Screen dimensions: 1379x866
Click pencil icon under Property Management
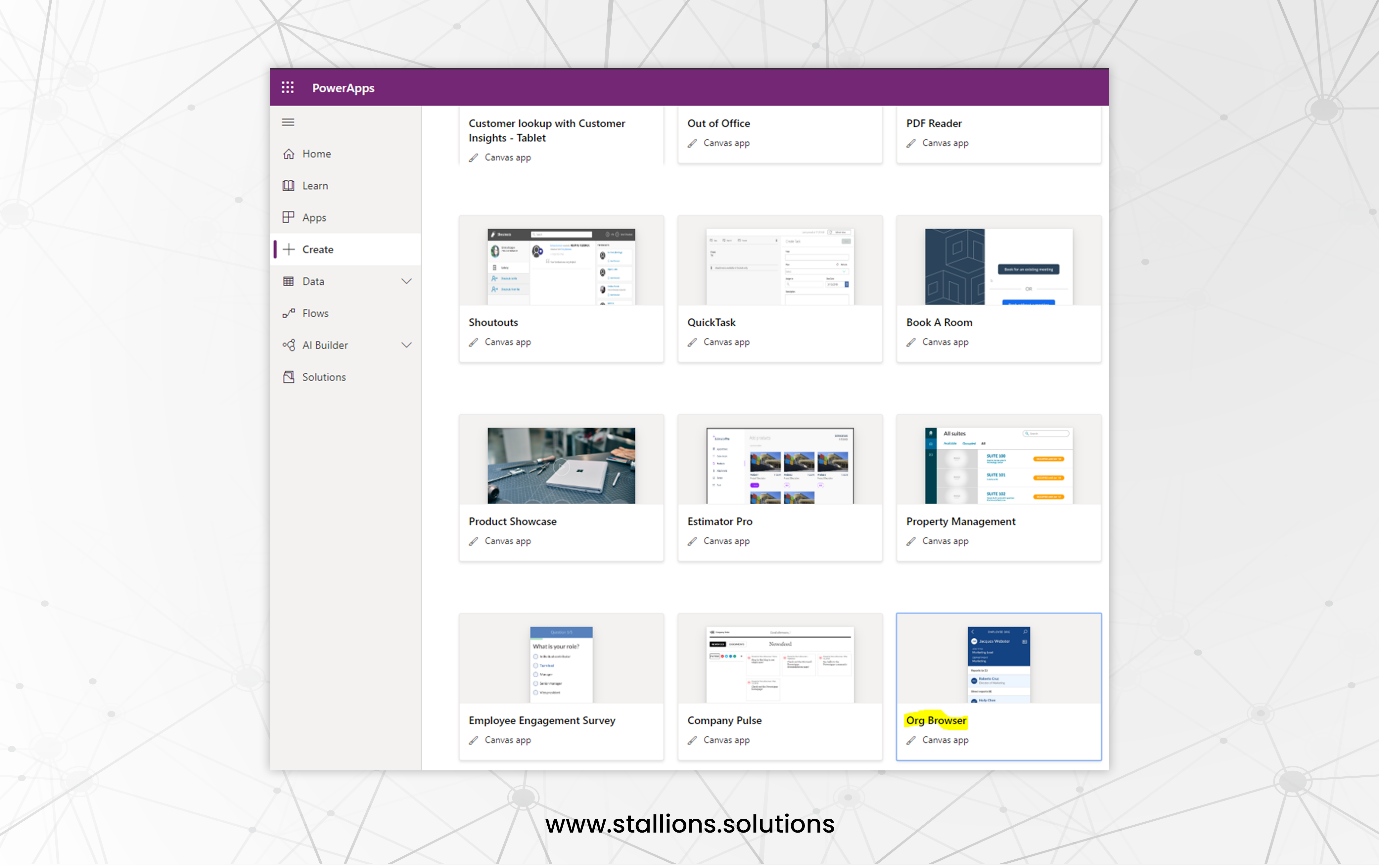click(x=912, y=541)
